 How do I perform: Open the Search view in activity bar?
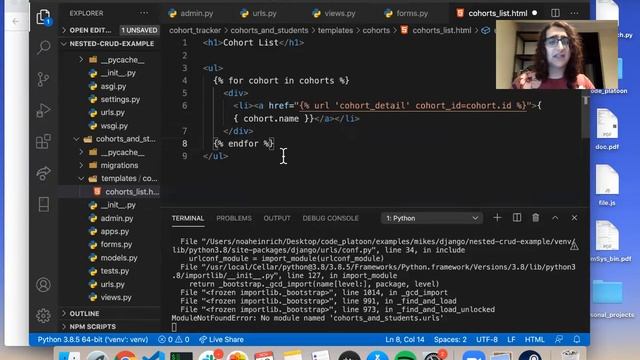[43, 47]
